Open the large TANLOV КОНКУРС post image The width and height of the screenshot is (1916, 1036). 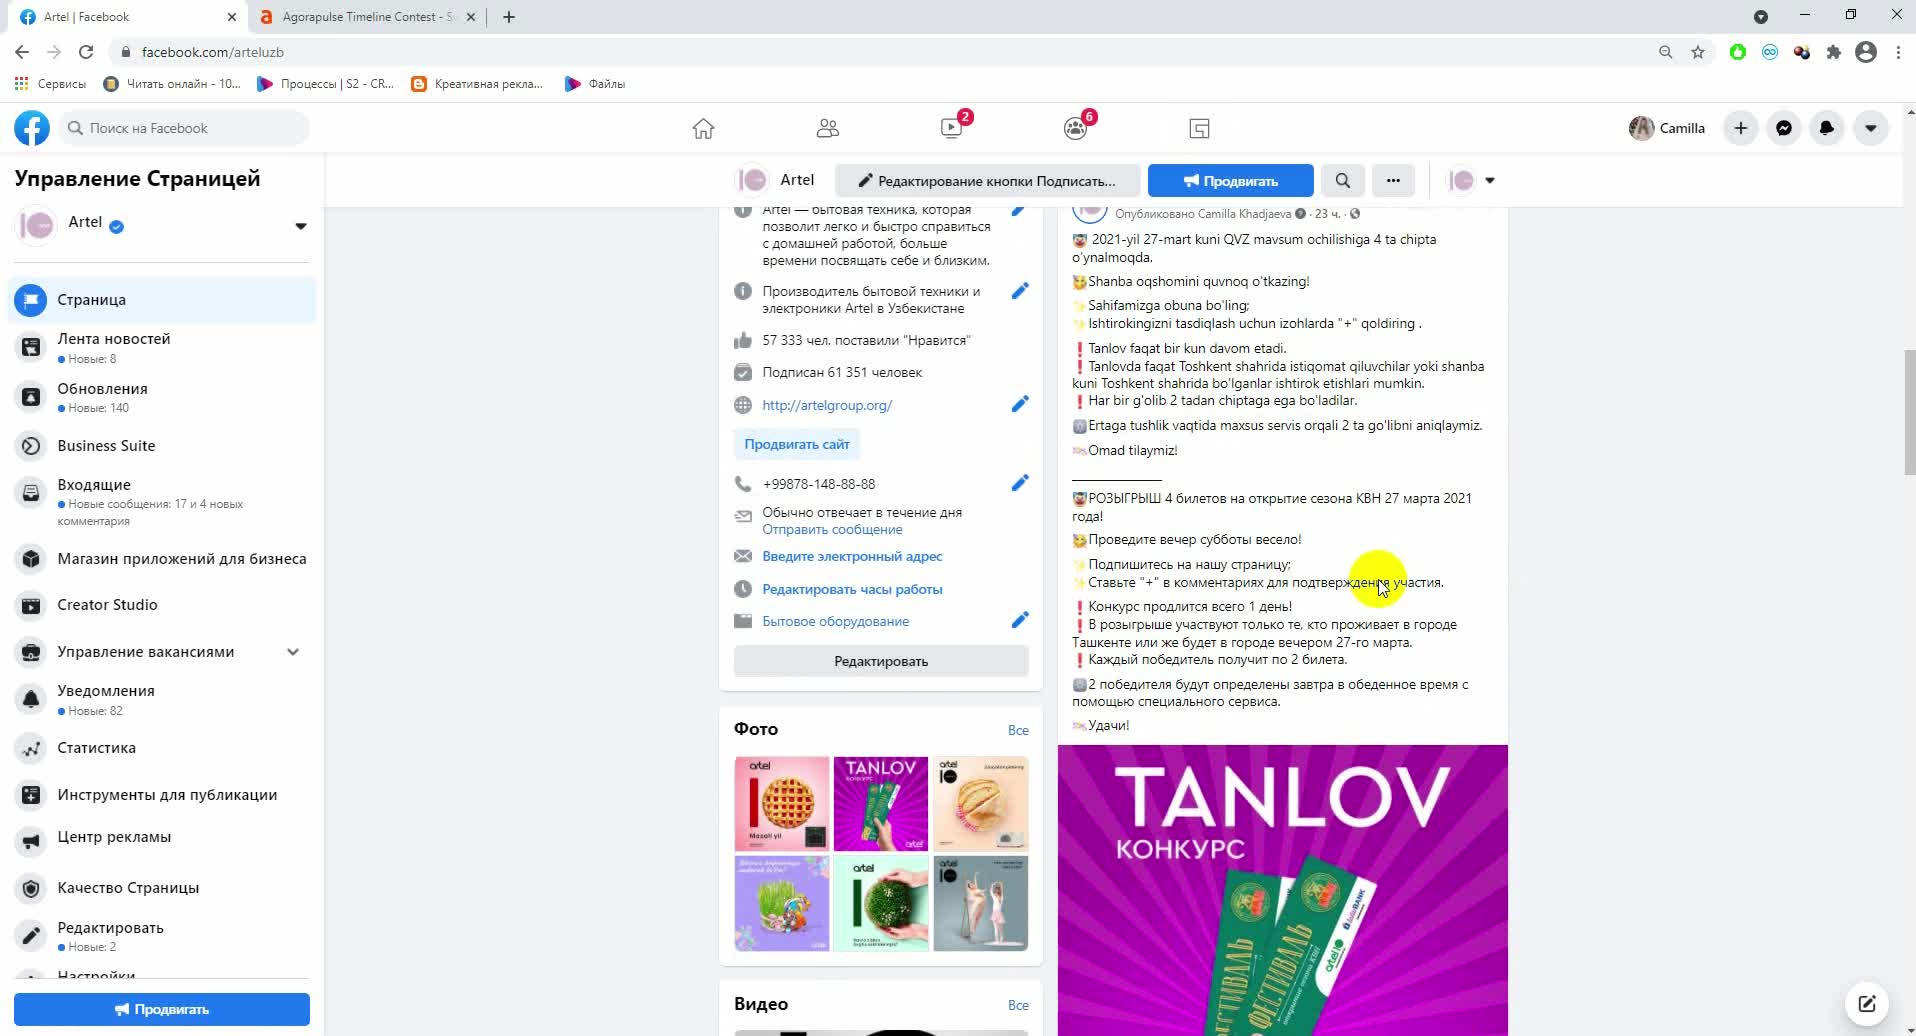point(1283,890)
